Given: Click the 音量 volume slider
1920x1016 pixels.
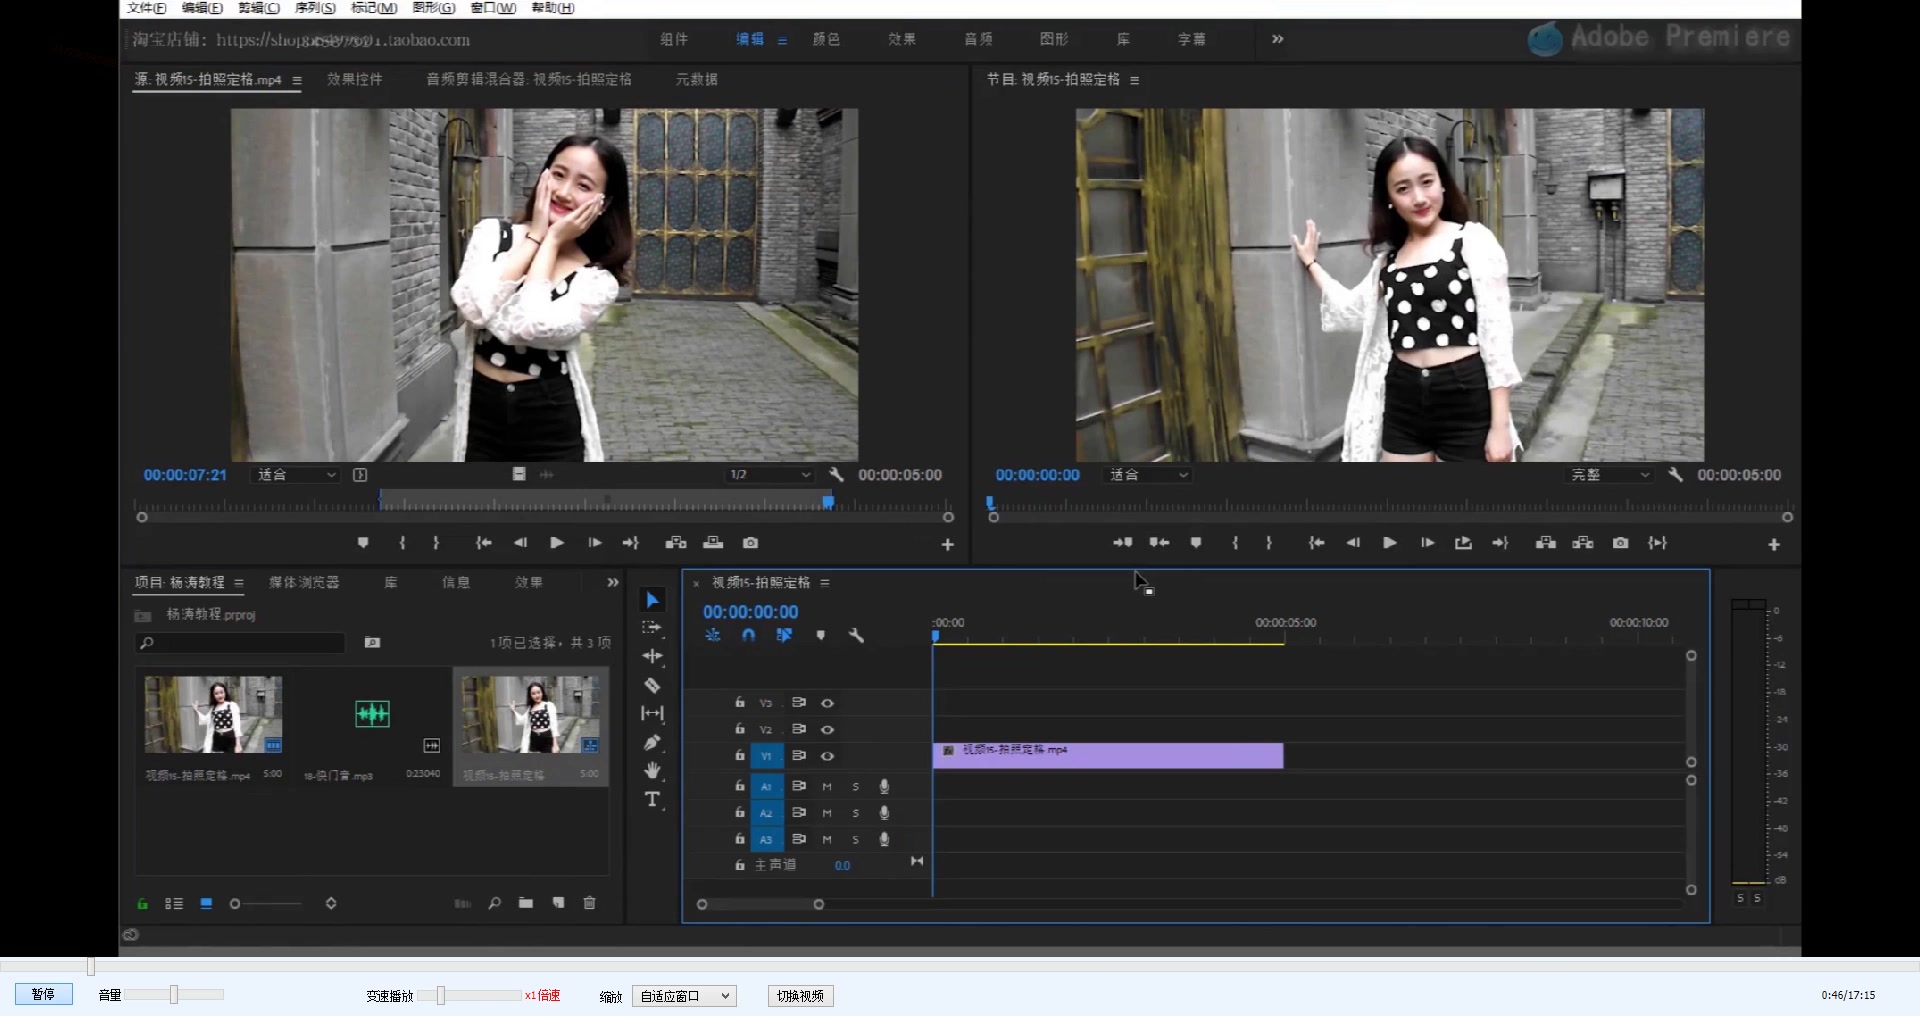Looking at the screenshot, I should [x=174, y=995].
